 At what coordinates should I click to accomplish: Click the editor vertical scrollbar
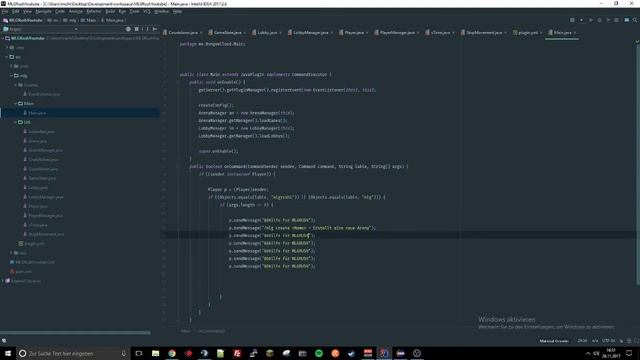[x=637, y=163]
